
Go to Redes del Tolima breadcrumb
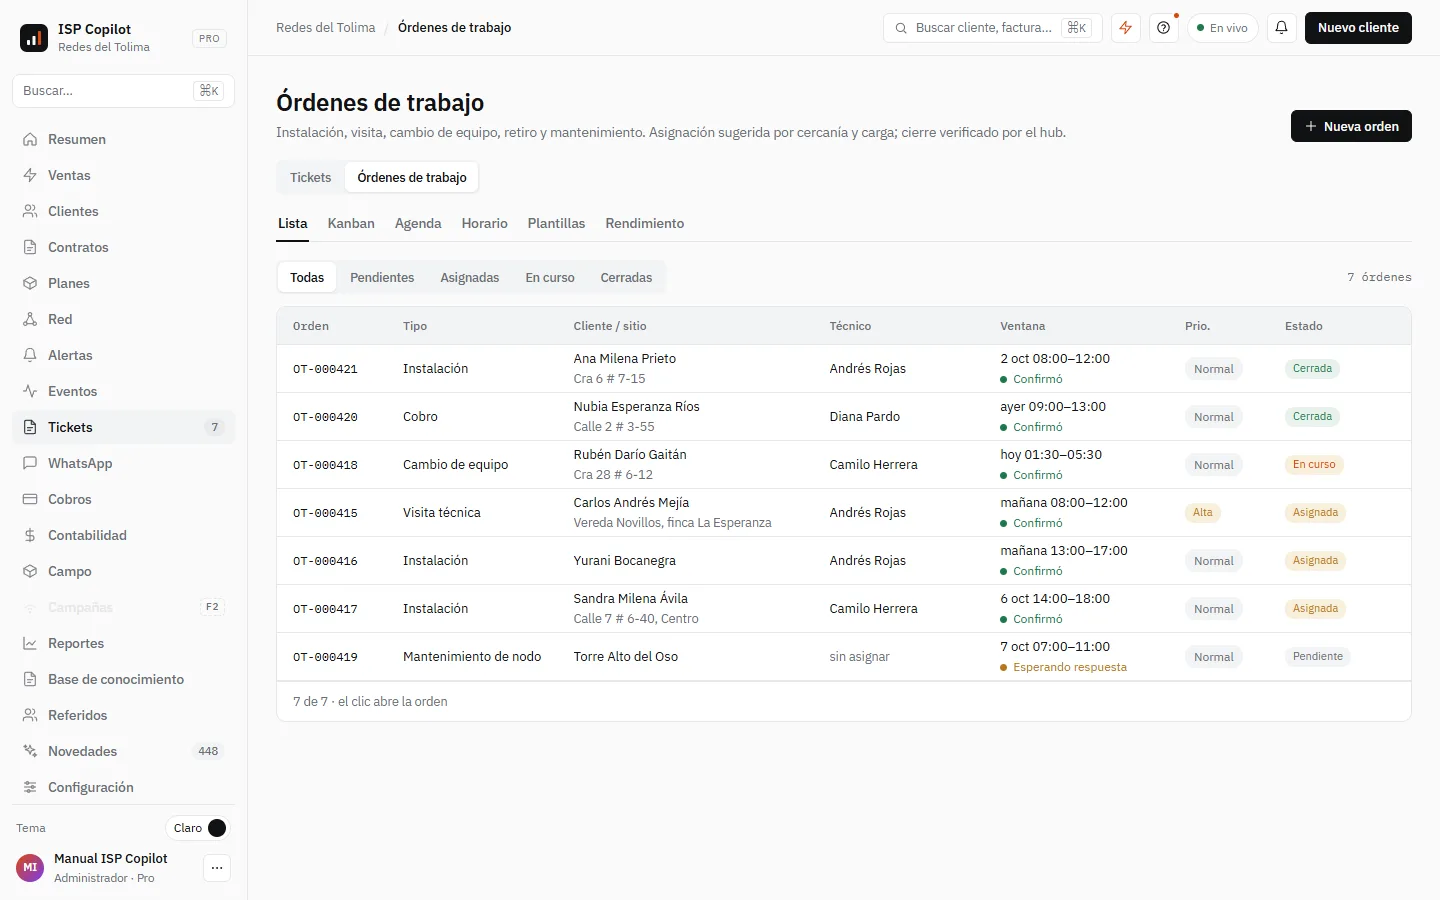[326, 28]
